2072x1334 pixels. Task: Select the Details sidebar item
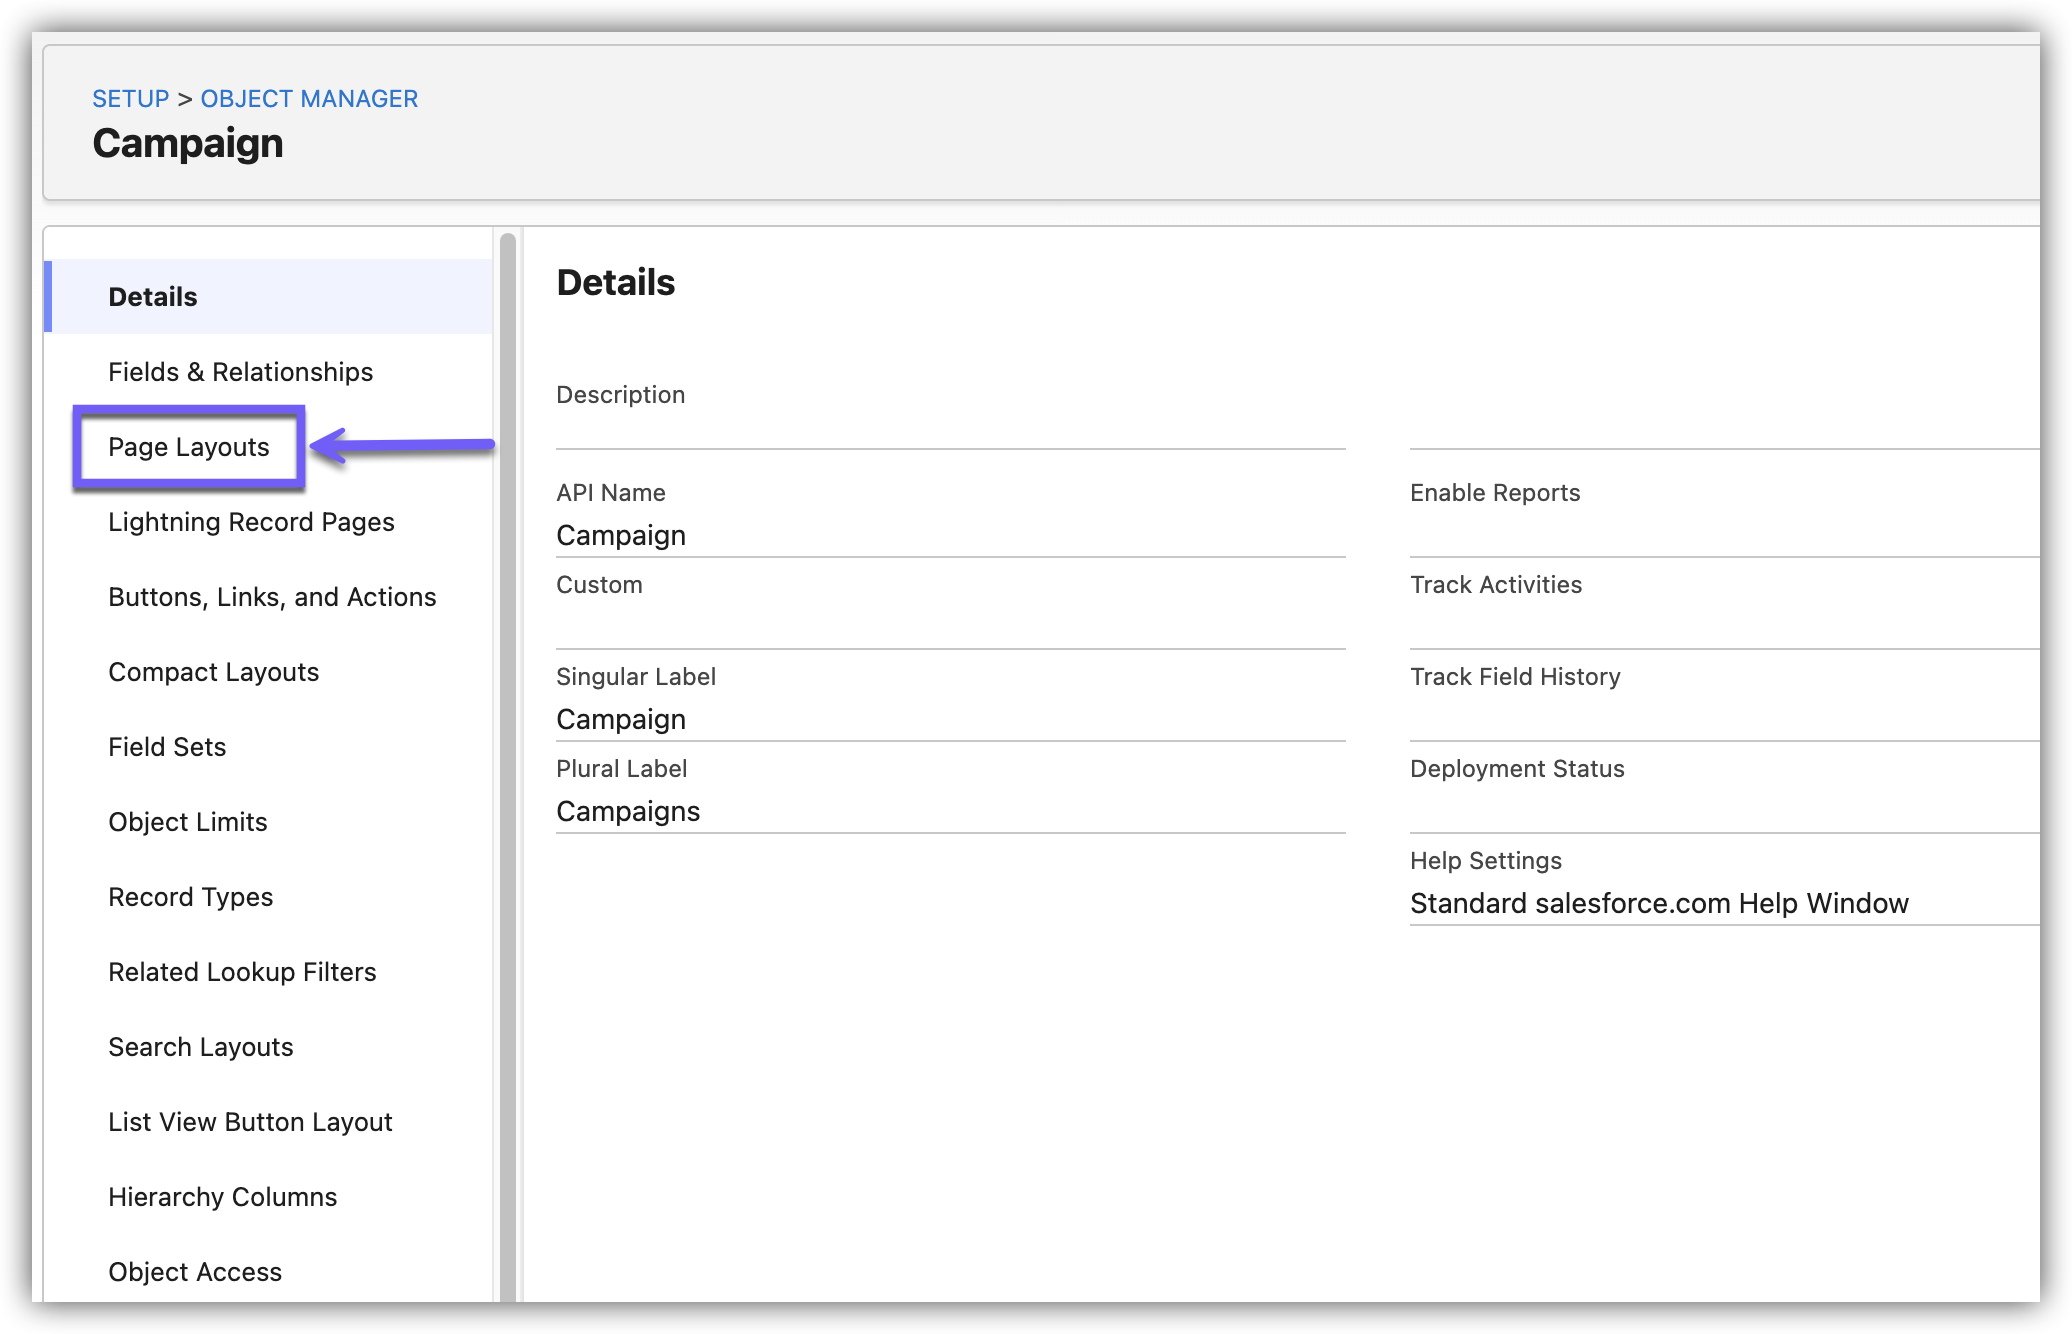pyautogui.click(x=152, y=297)
